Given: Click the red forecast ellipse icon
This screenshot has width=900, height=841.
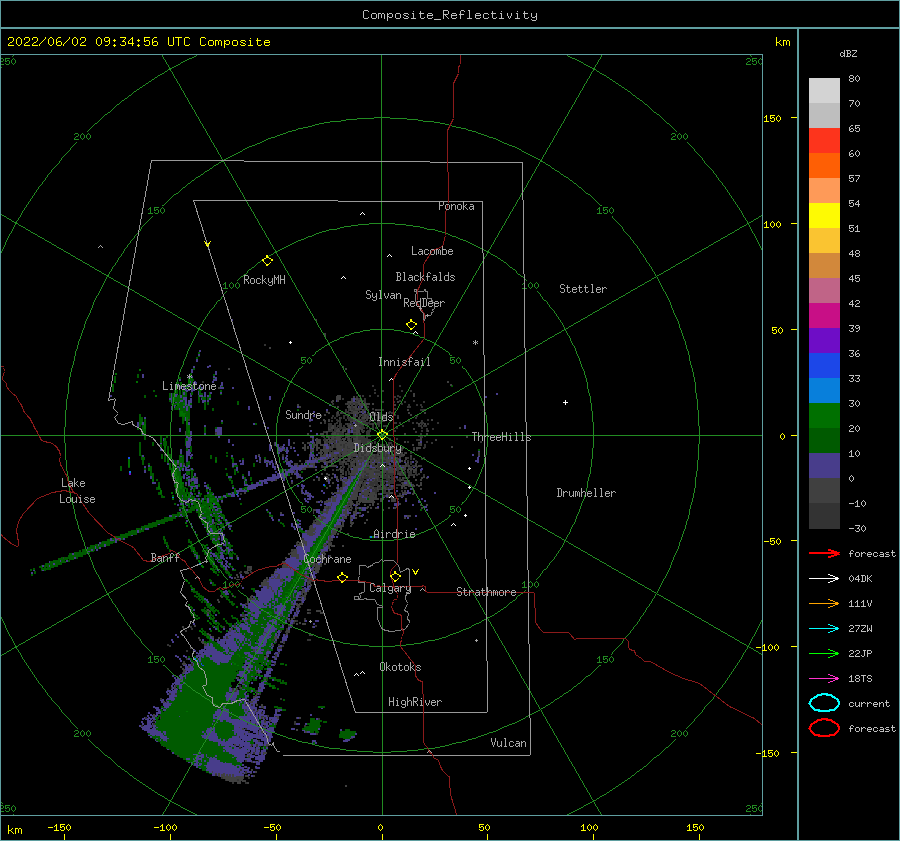Looking at the screenshot, I should pyautogui.click(x=824, y=728).
